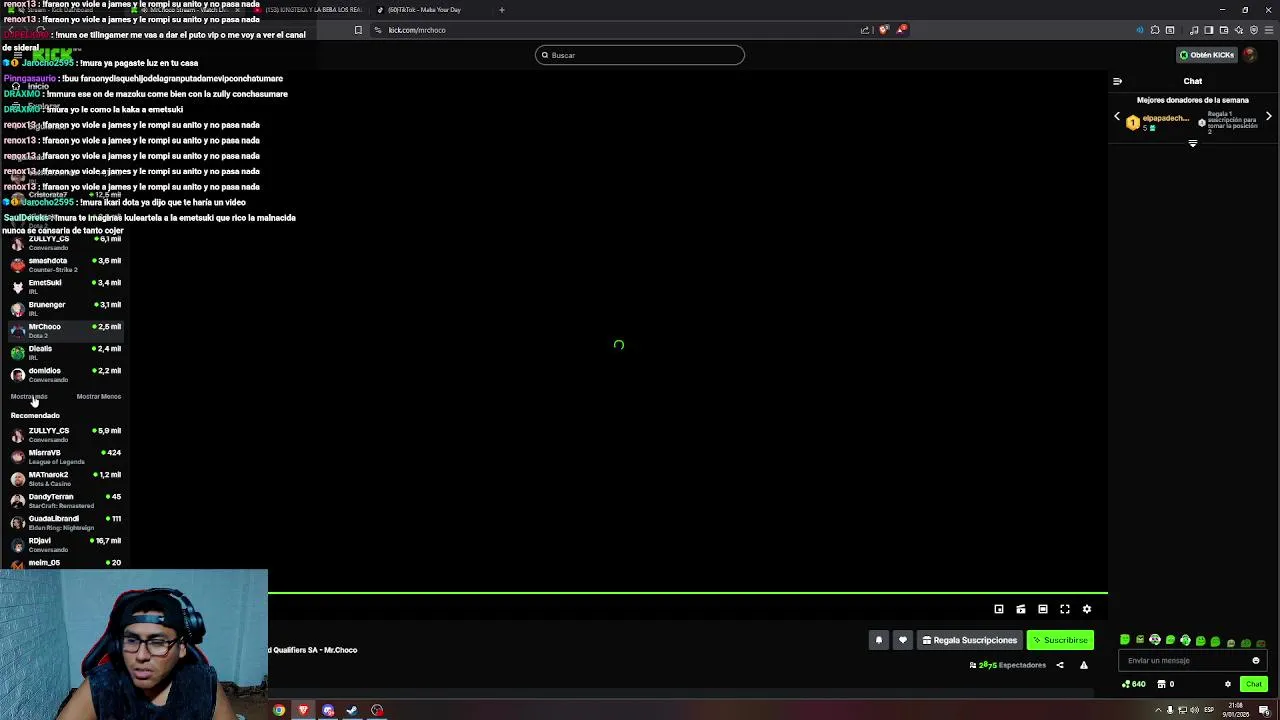Screen dimensions: 1280x720
Task: Open clip creation icon in video controls
Action: pos(1021,609)
